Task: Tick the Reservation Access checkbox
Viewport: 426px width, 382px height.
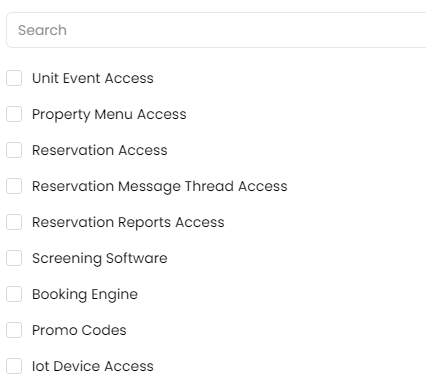Action: click(x=14, y=150)
